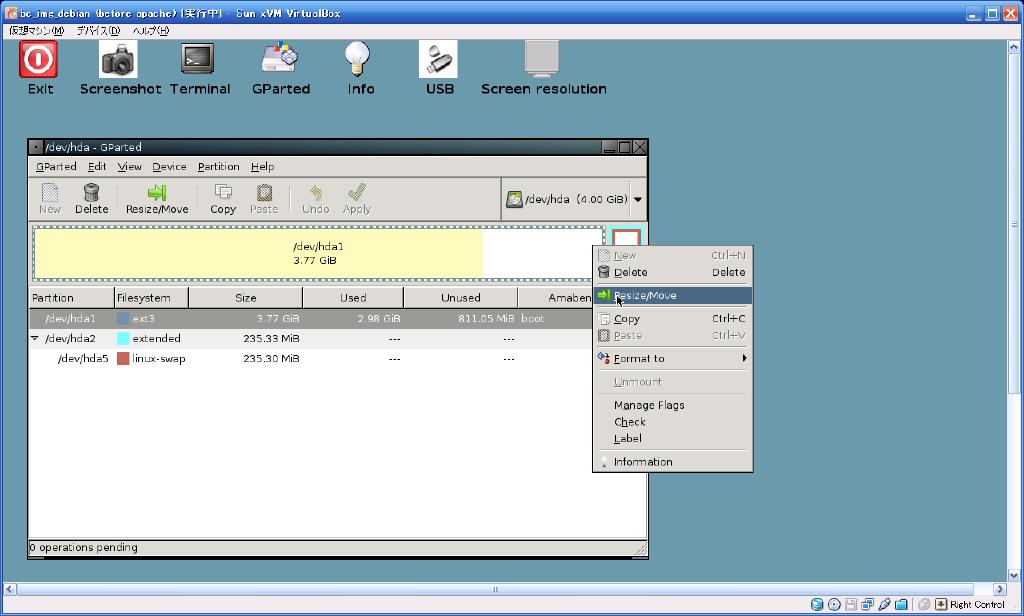Click the VirtualBox USB status icon
Image resolution: width=1024 pixels, height=616 pixels.
coord(884,604)
